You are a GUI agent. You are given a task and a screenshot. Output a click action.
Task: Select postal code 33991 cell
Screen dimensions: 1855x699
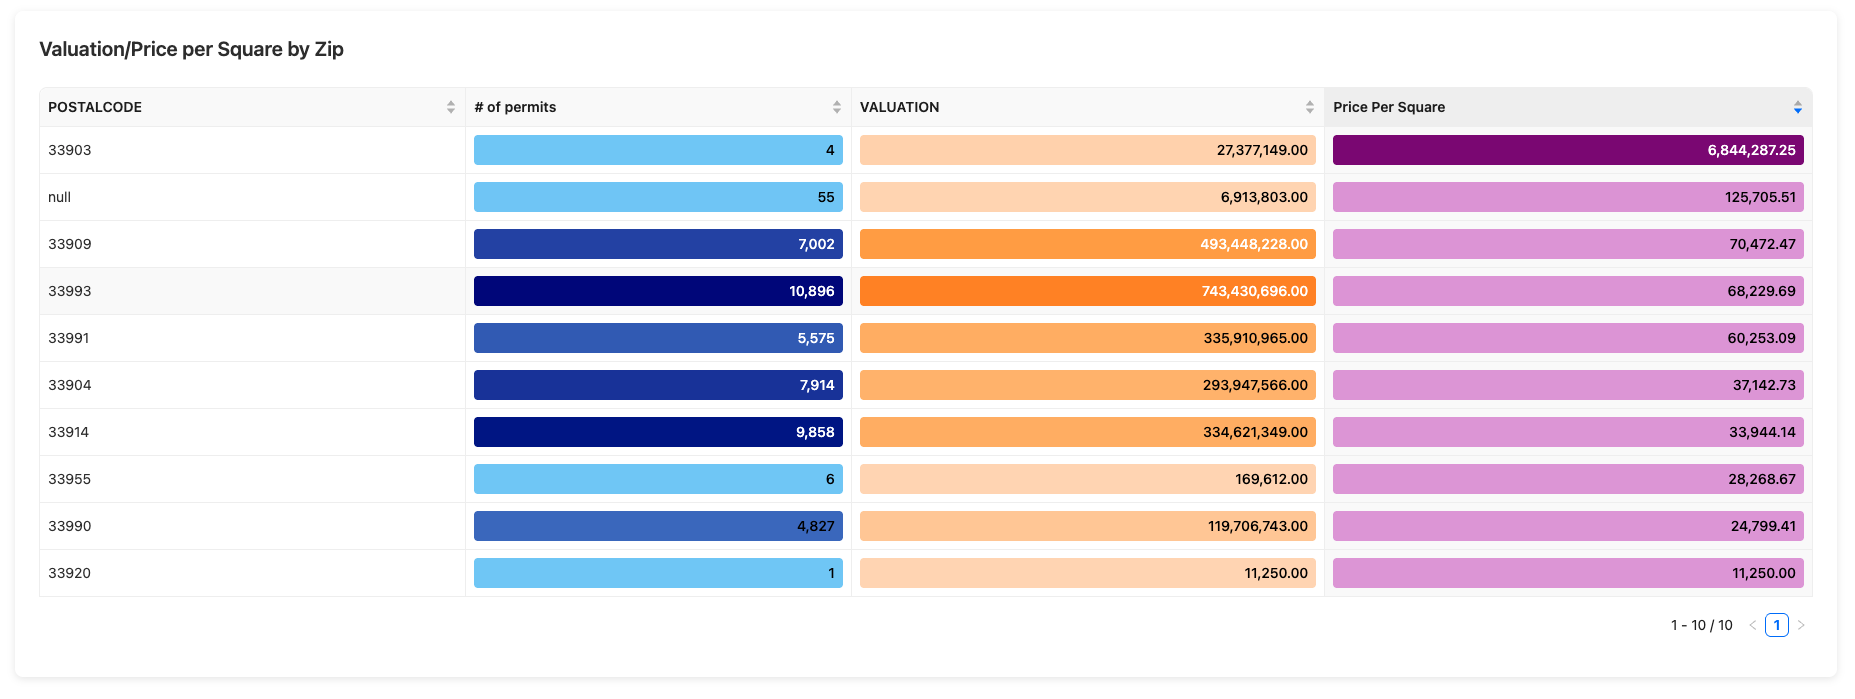[253, 338]
